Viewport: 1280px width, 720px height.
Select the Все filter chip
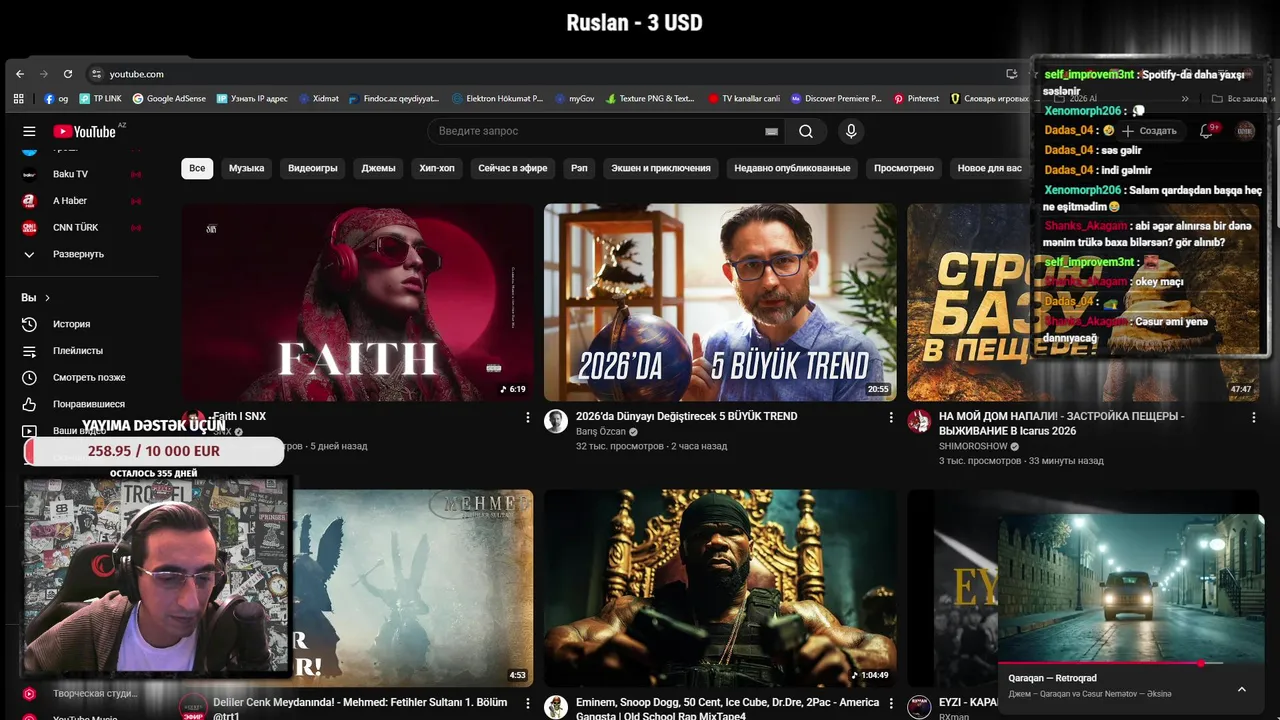(x=197, y=168)
